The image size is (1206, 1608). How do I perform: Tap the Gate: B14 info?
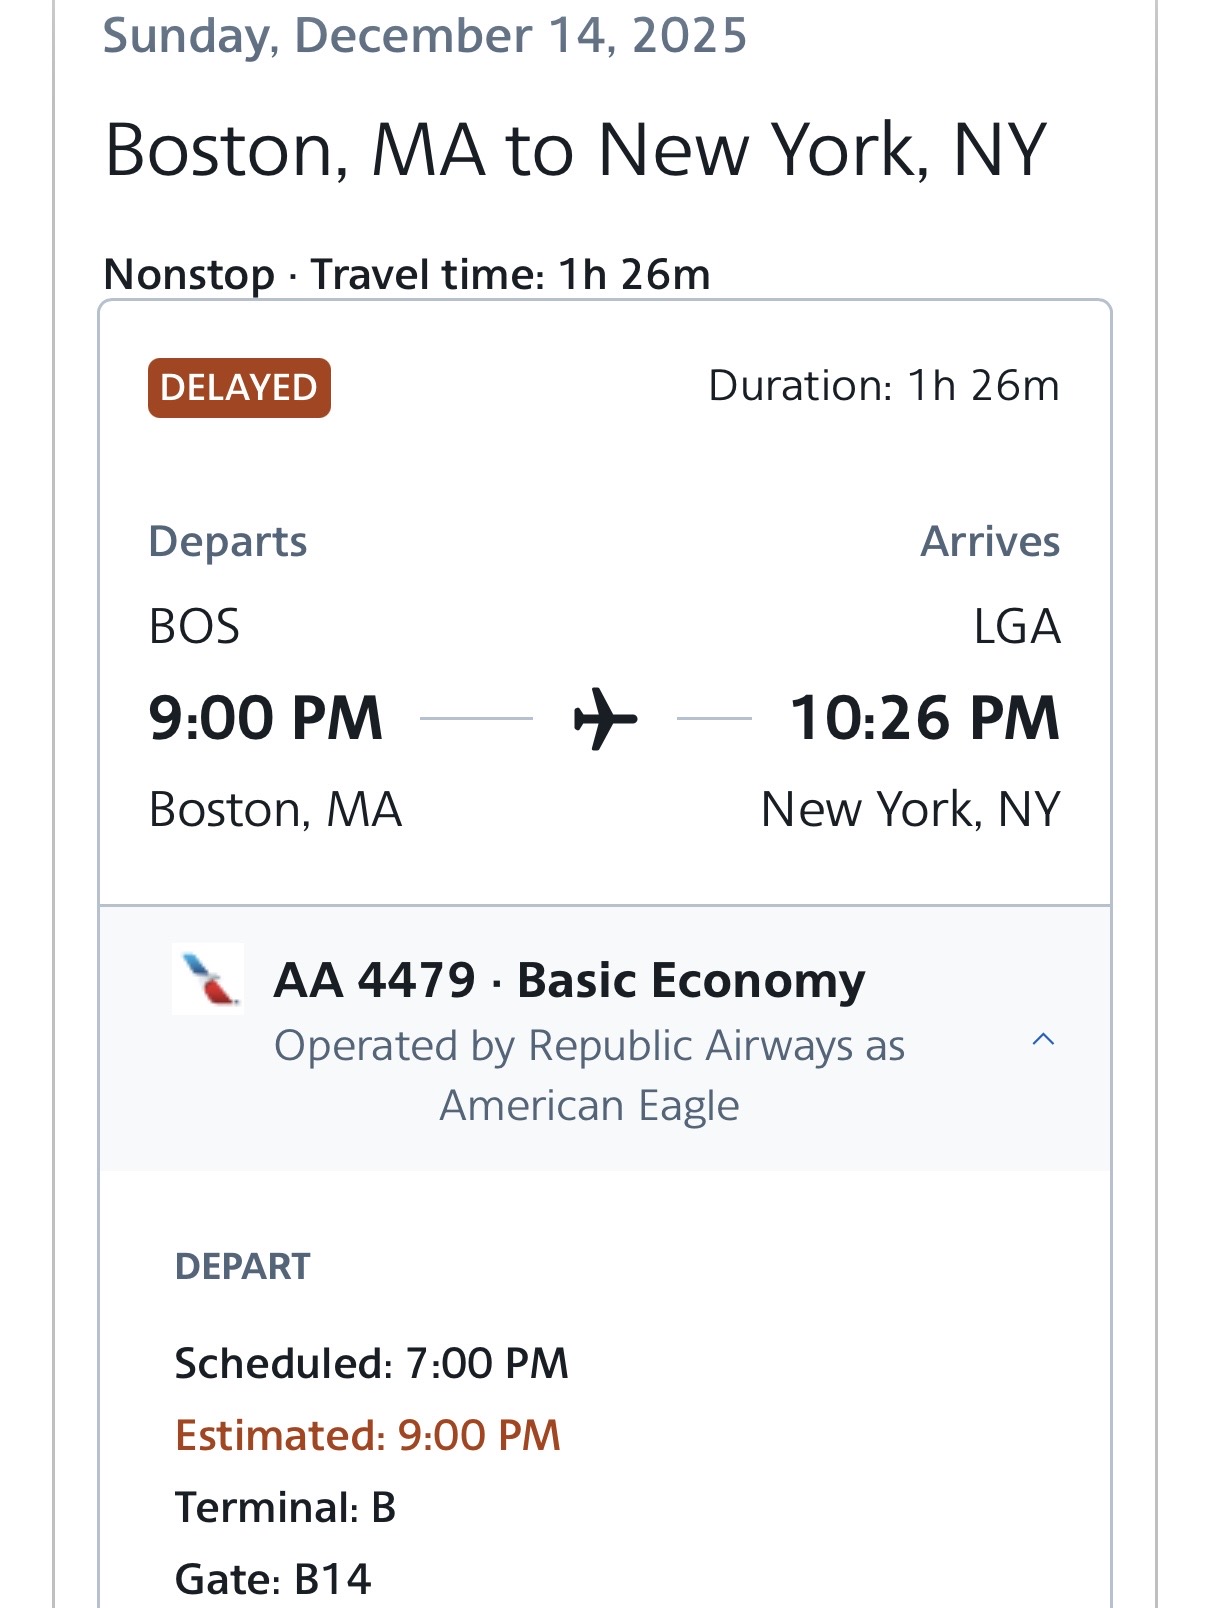273,1579
